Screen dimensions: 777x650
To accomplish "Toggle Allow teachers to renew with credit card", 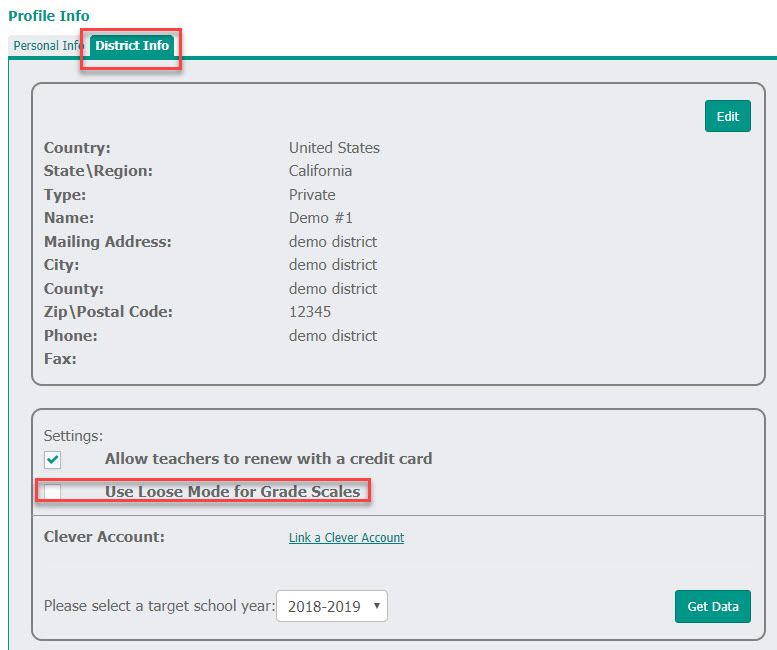I will pos(53,459).
